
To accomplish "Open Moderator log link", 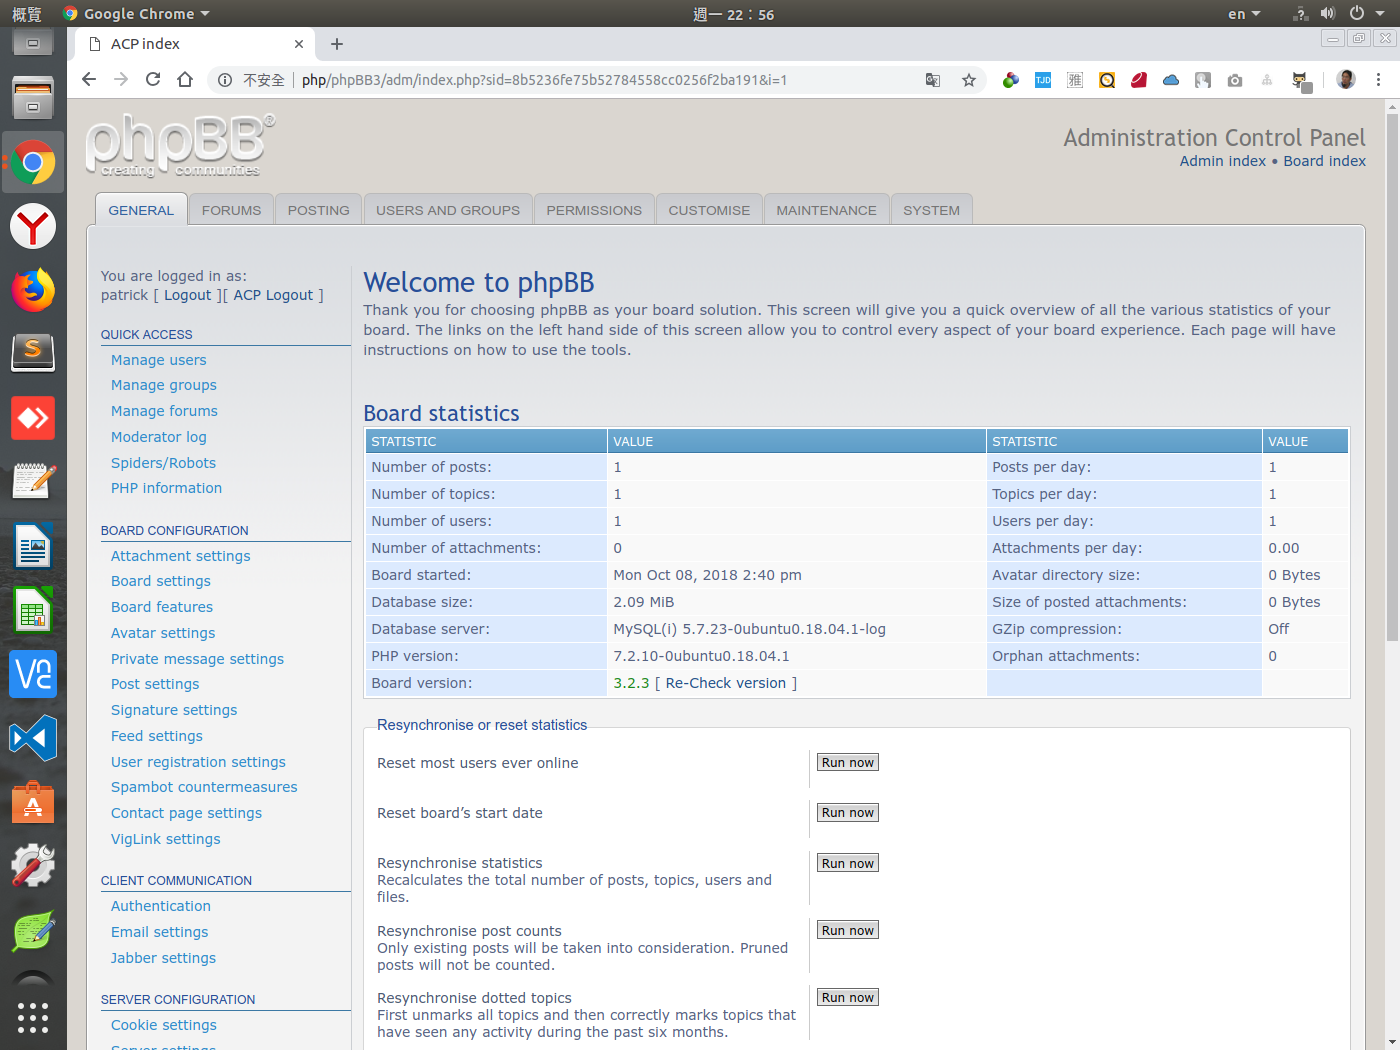I will (x=159, y=437).
